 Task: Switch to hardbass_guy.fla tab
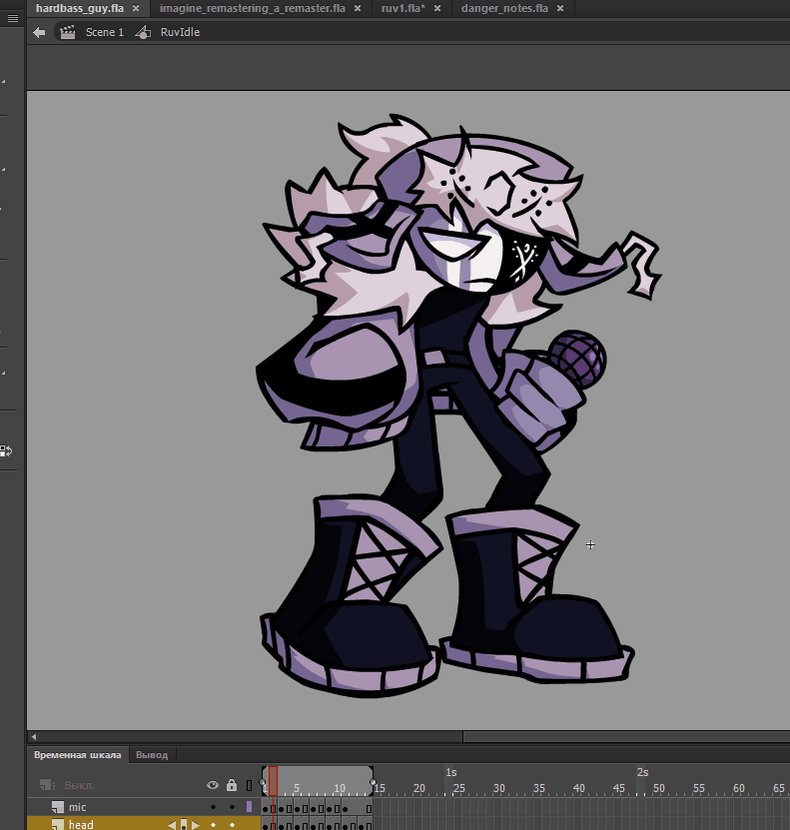click(x=80, y=8)
